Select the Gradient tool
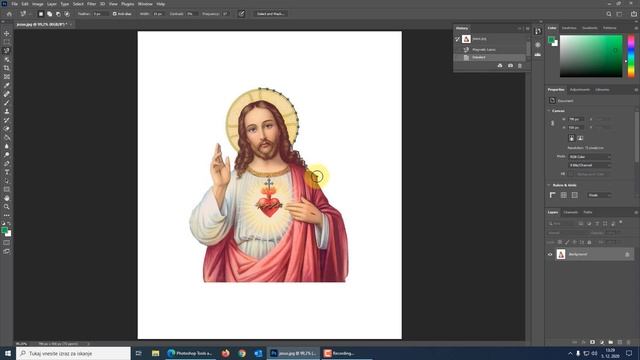This screenshot has width=640, height=360. [x=7, y=137]
